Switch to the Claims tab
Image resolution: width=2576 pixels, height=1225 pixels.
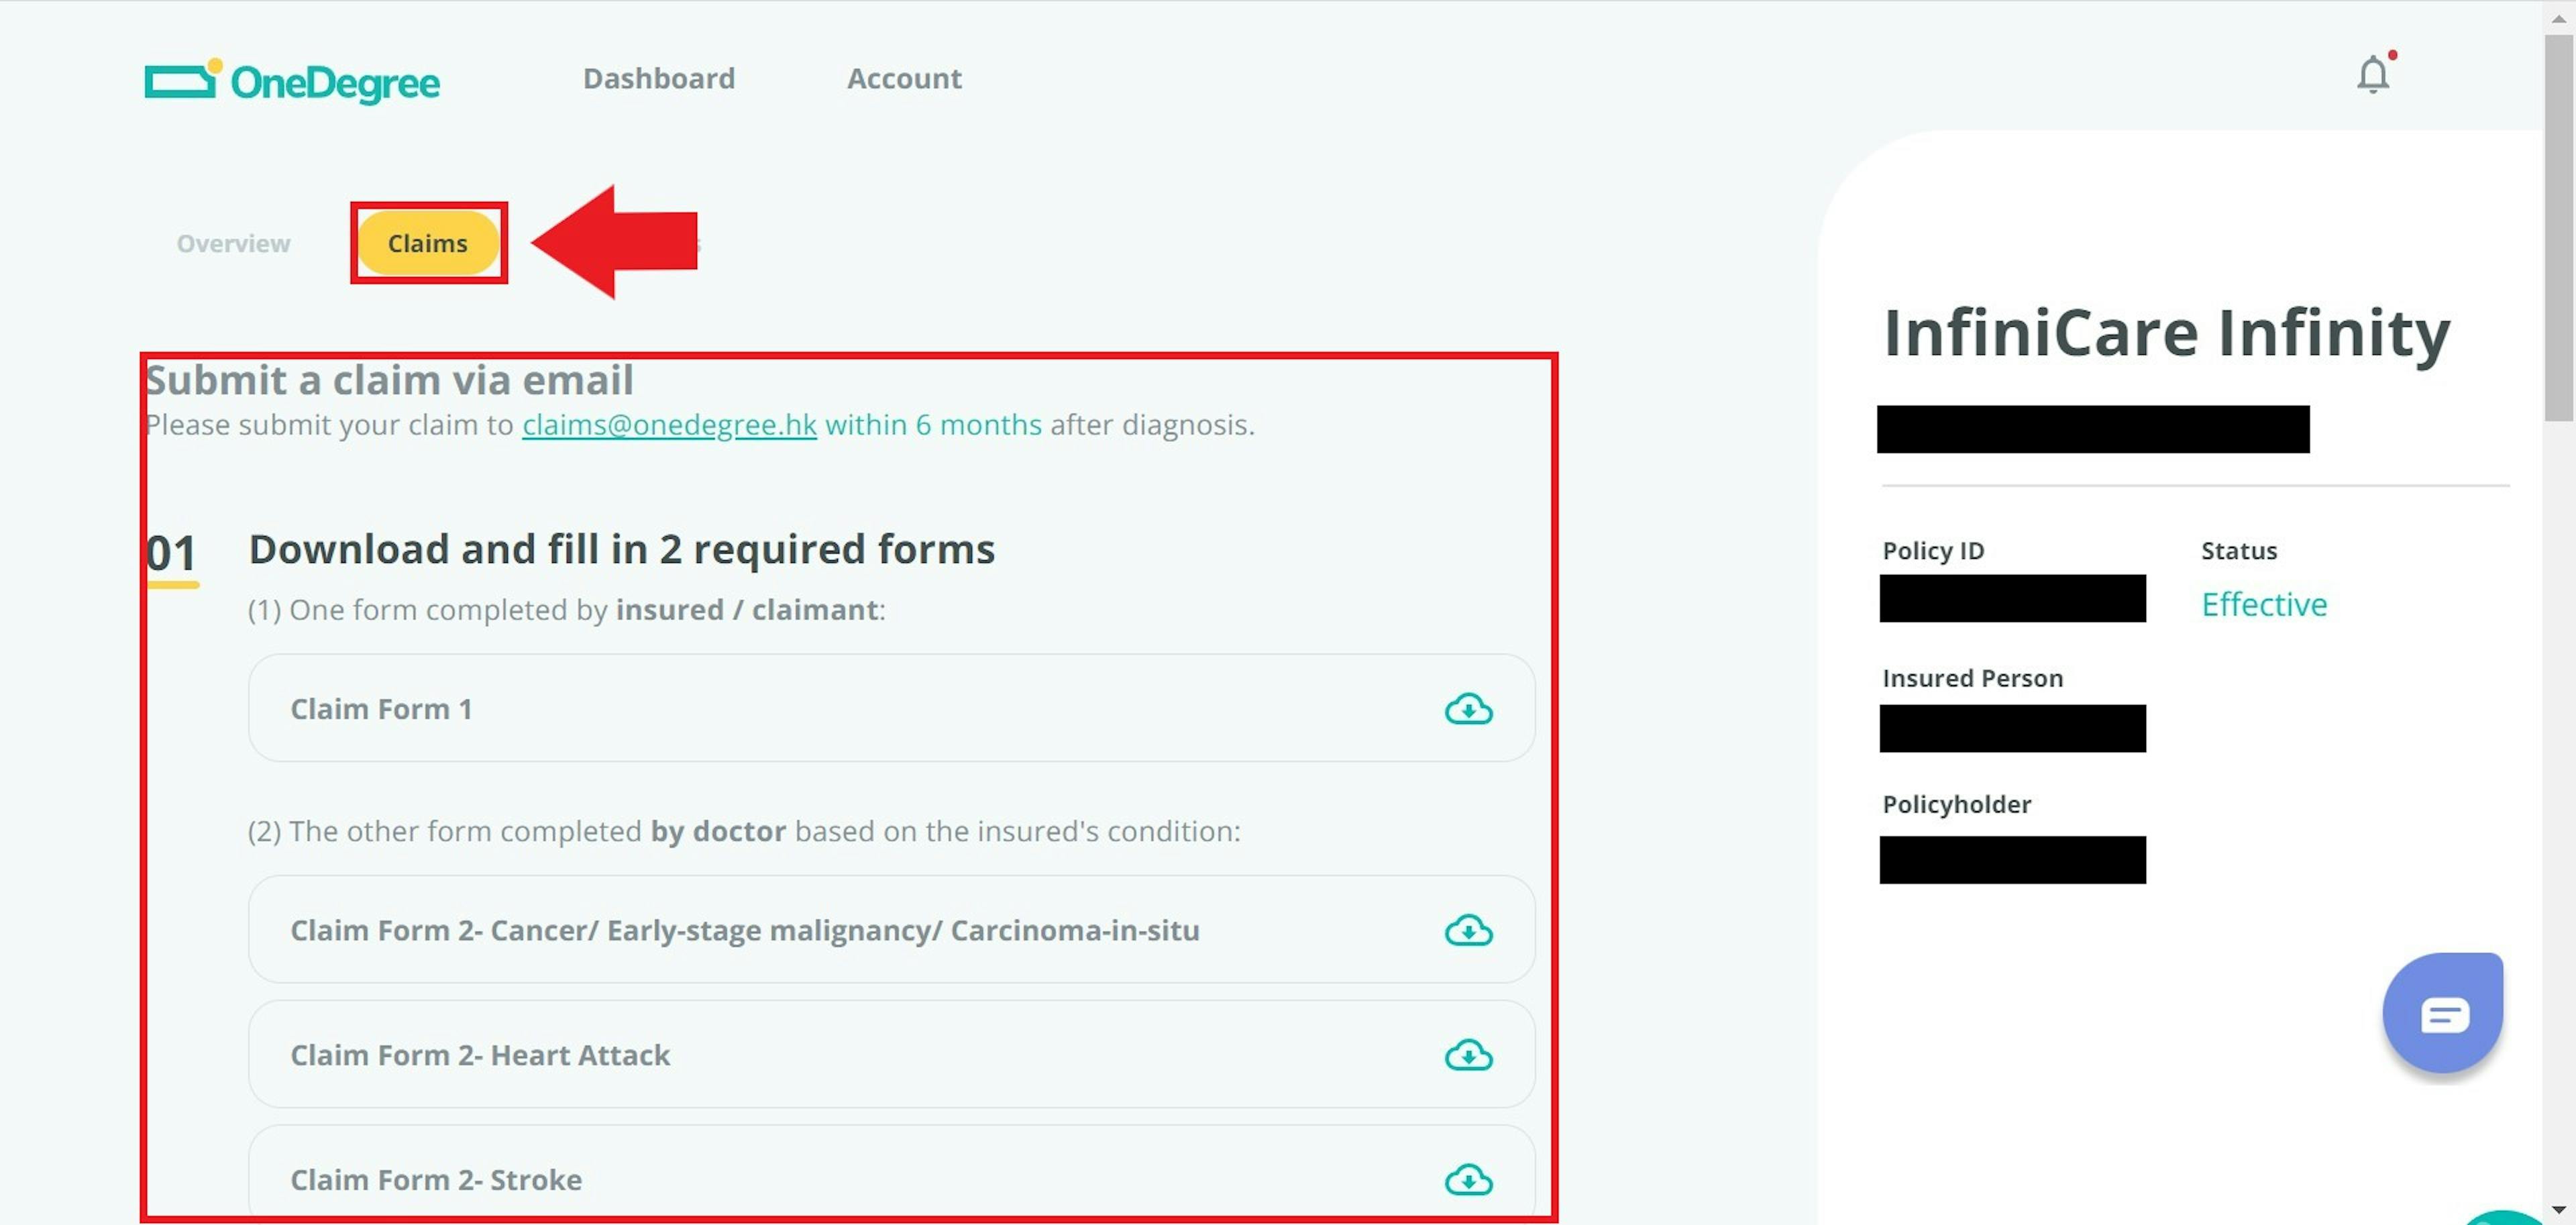click(429, 242)
